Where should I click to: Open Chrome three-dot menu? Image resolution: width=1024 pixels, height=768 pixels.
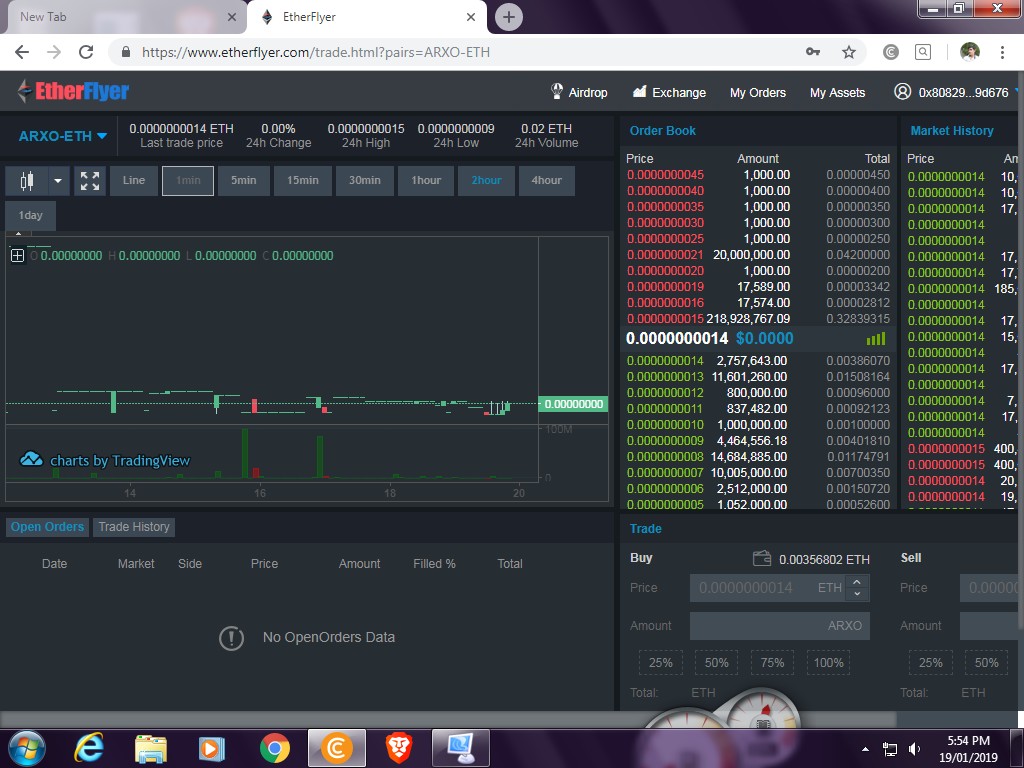click(x=1002, y=52)
